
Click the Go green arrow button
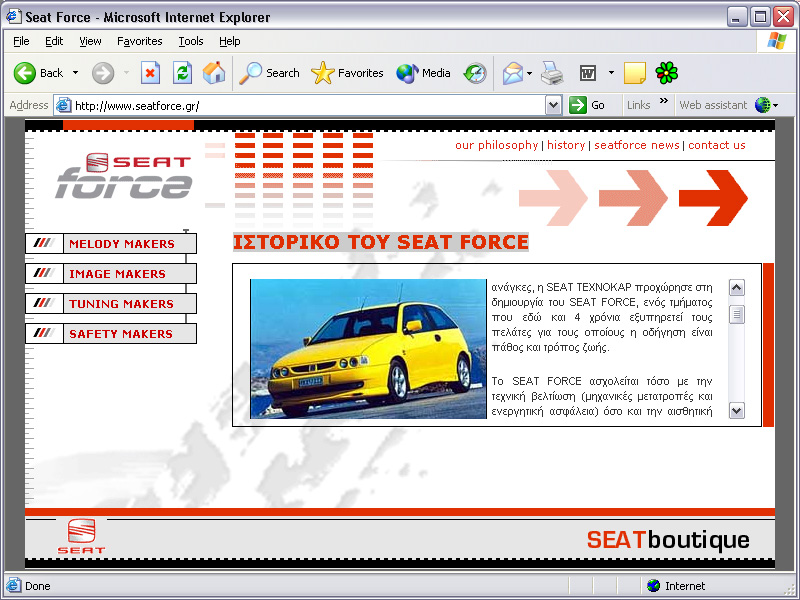pyautogui.click(x=587, y=105)
